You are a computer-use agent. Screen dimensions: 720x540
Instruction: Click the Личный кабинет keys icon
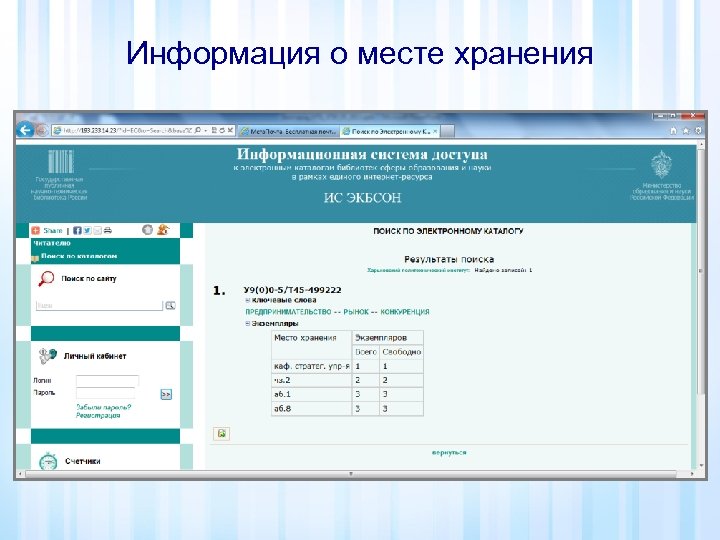click(x=47, y=356)
